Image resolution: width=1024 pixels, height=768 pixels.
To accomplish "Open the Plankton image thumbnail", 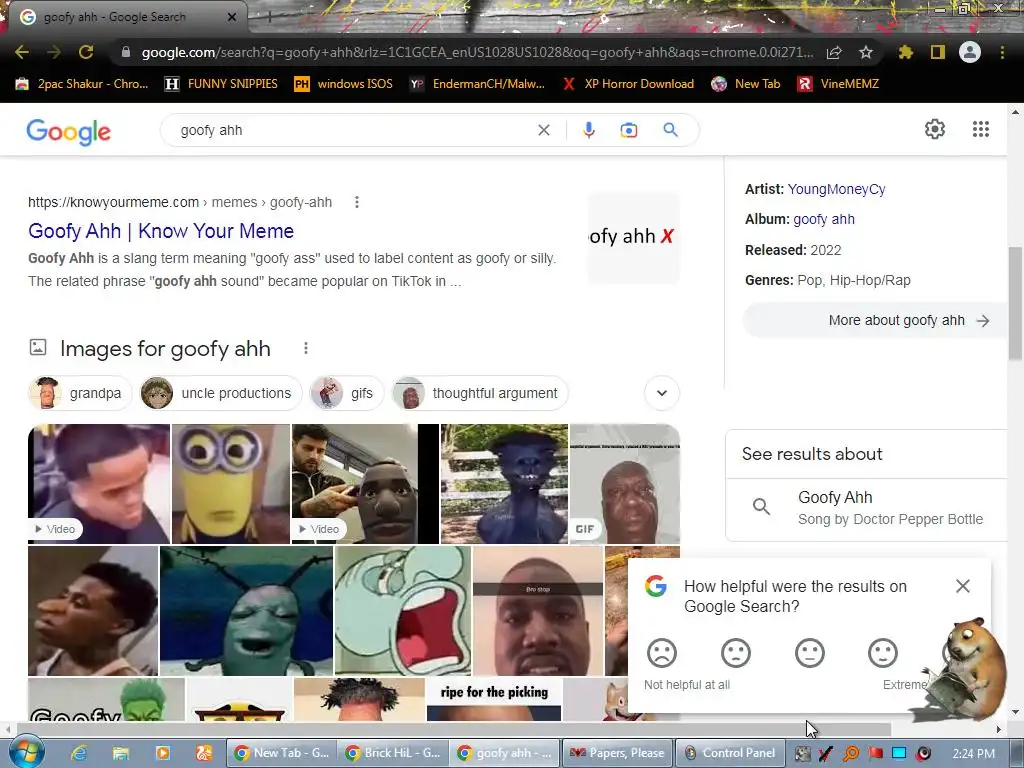I will pos(246,611).
